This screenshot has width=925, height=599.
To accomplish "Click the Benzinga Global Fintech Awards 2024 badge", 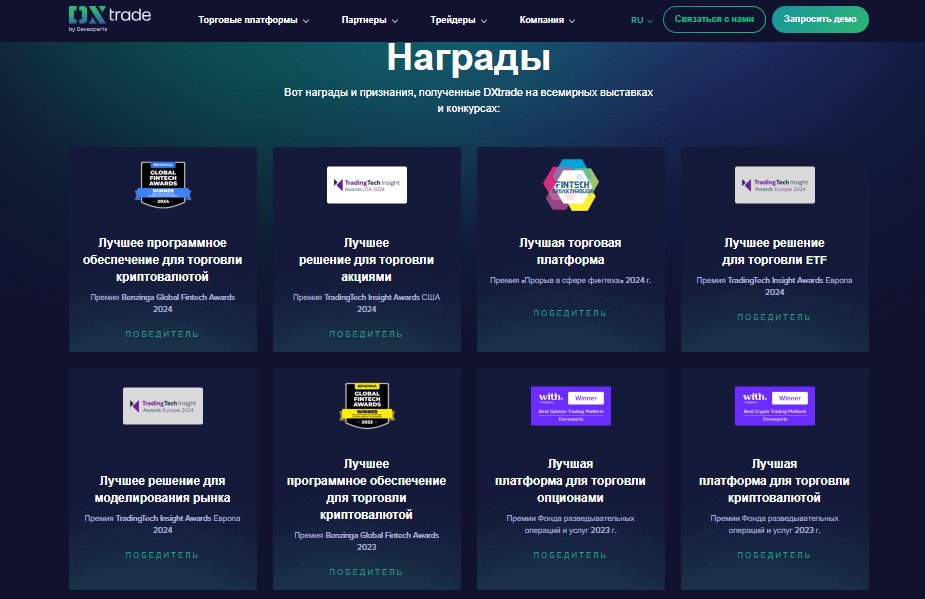I will [163, 184].
